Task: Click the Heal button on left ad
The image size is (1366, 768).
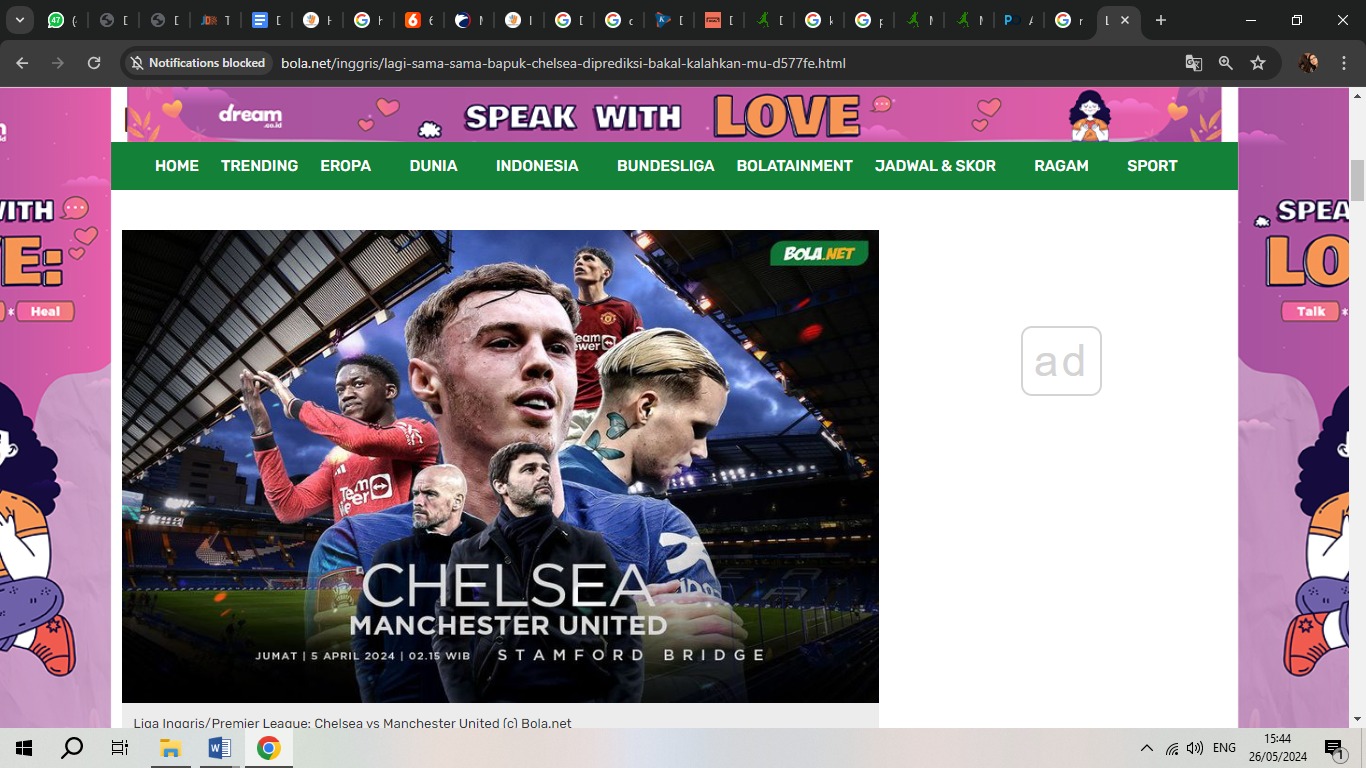Action: pos(45,311)
